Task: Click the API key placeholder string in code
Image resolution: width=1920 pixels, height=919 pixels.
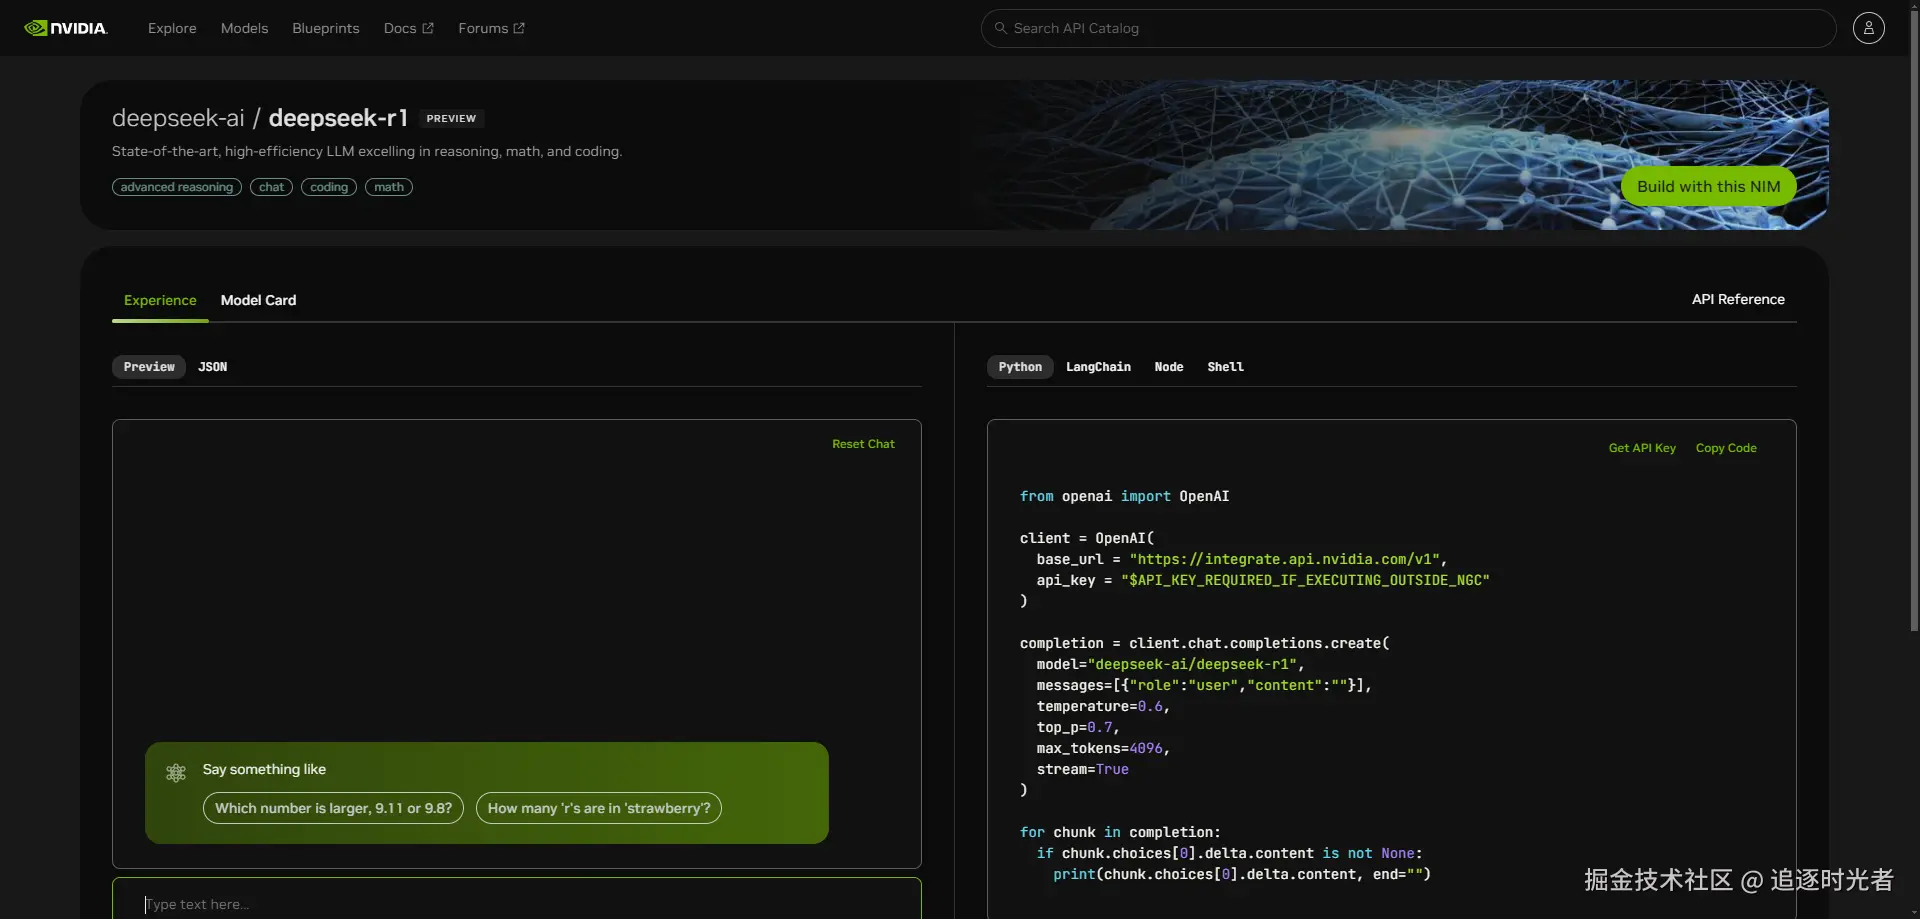Action: tap(1305, 580)
